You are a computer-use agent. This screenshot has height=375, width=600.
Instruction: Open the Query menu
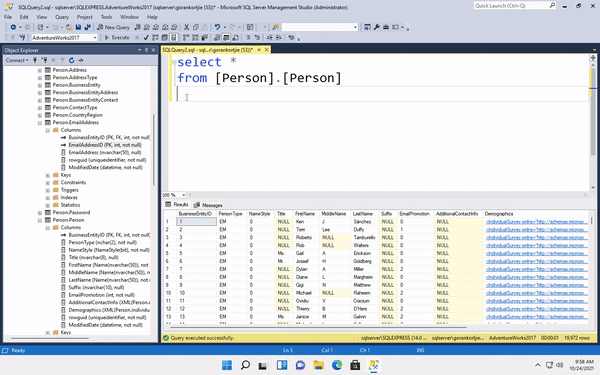[62, 17]
